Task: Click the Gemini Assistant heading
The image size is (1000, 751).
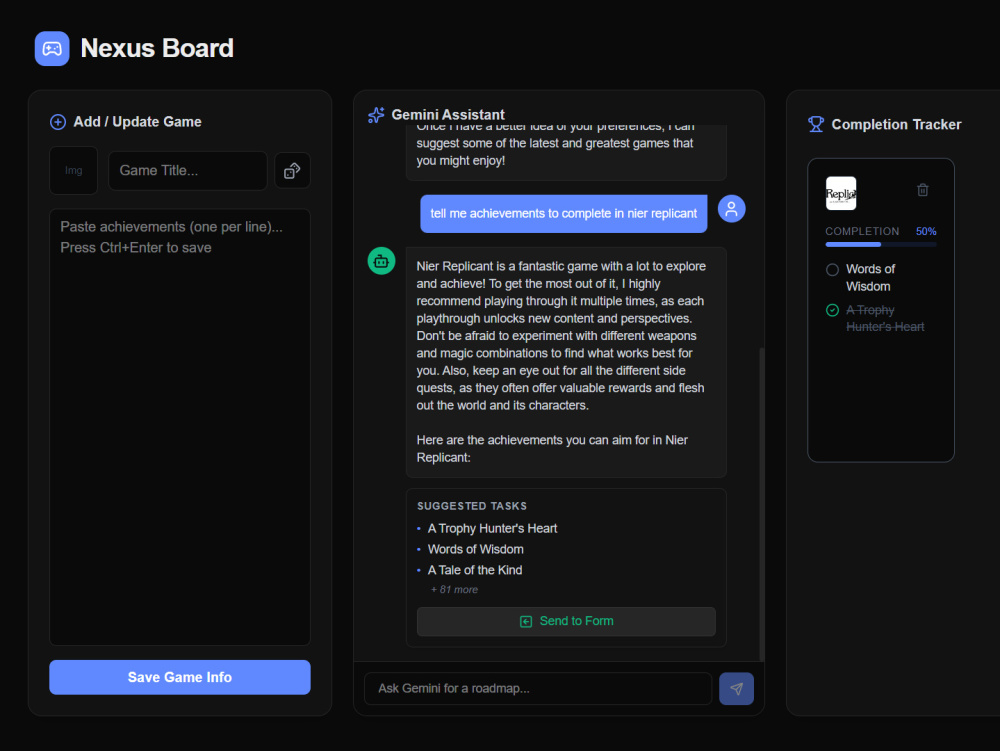Action: tap(448, 115)
